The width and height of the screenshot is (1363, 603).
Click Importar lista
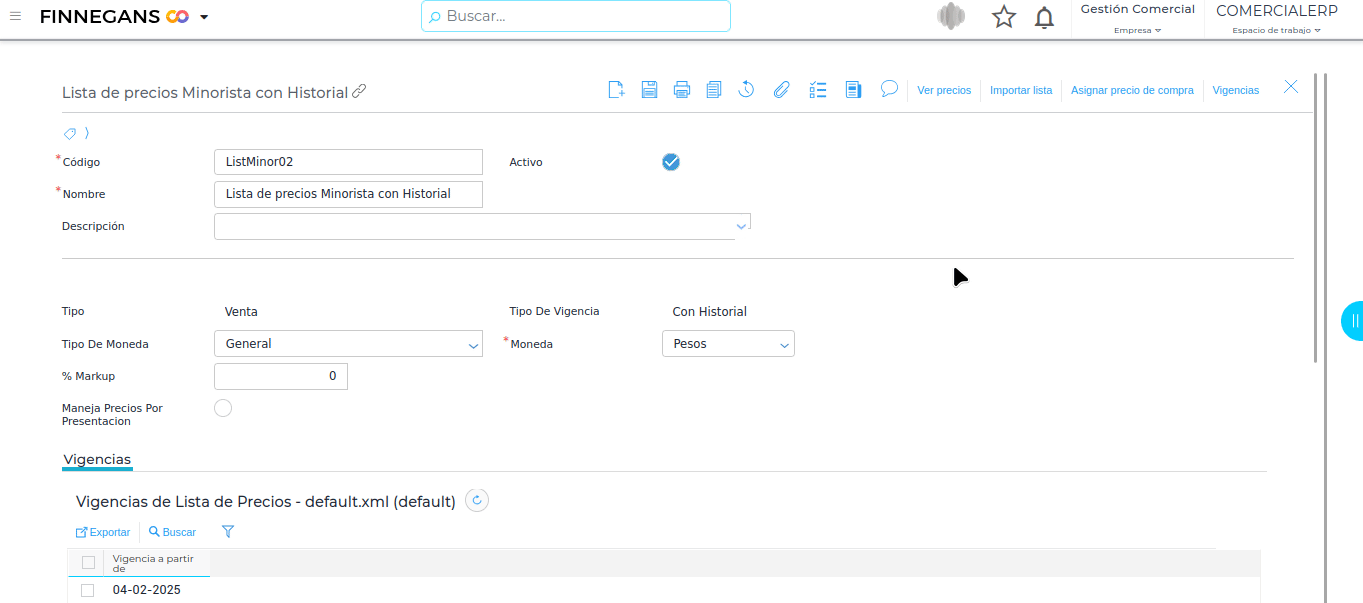(x=1021, y=90)
